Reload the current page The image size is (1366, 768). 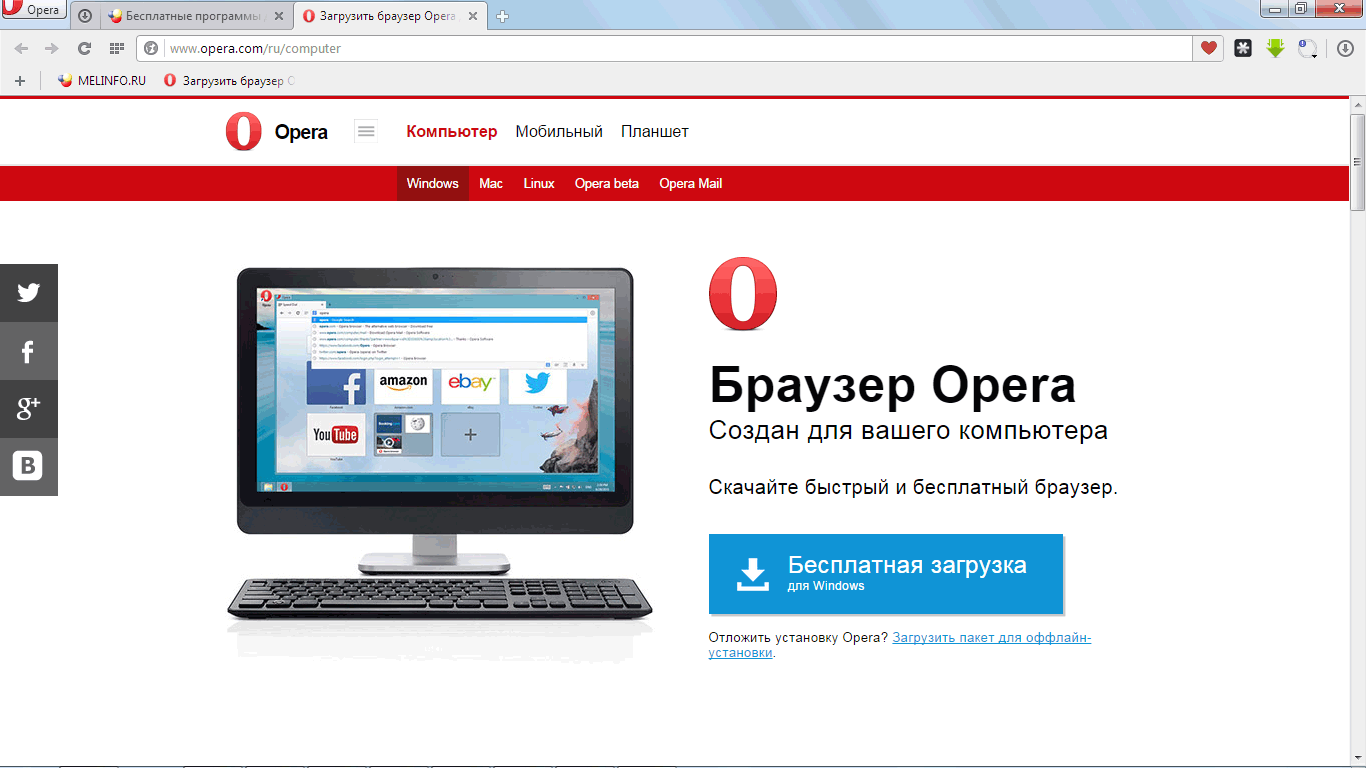(x=84, y=48)
